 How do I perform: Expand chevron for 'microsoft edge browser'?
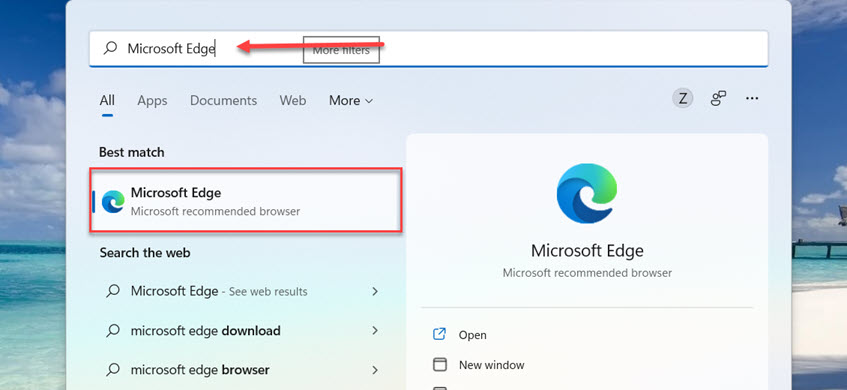[x=374, y=370]
